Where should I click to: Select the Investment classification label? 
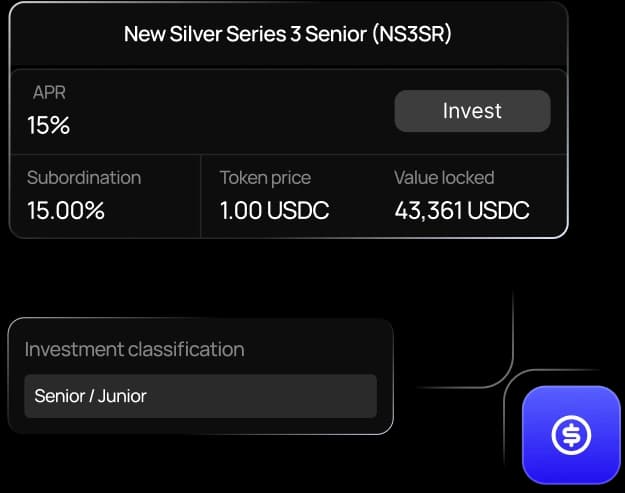(134, 350)
